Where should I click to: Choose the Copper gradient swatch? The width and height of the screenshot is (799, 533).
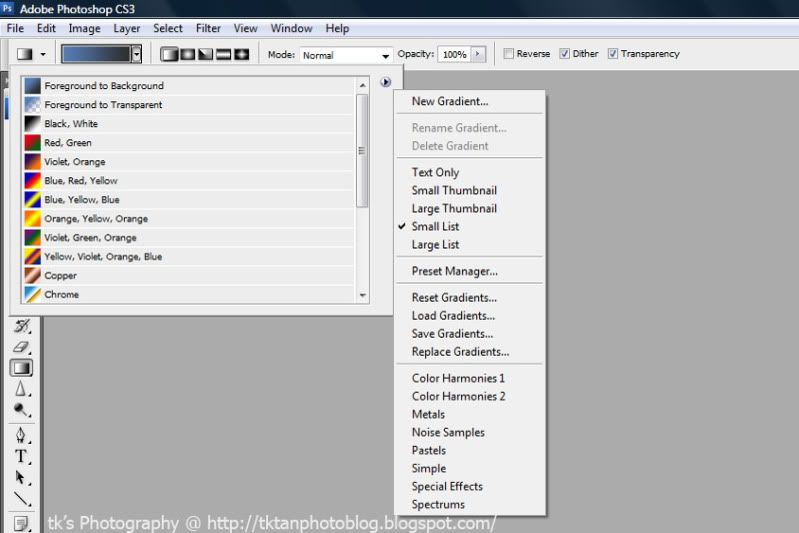pyautogui.click(x=33, y=276)
